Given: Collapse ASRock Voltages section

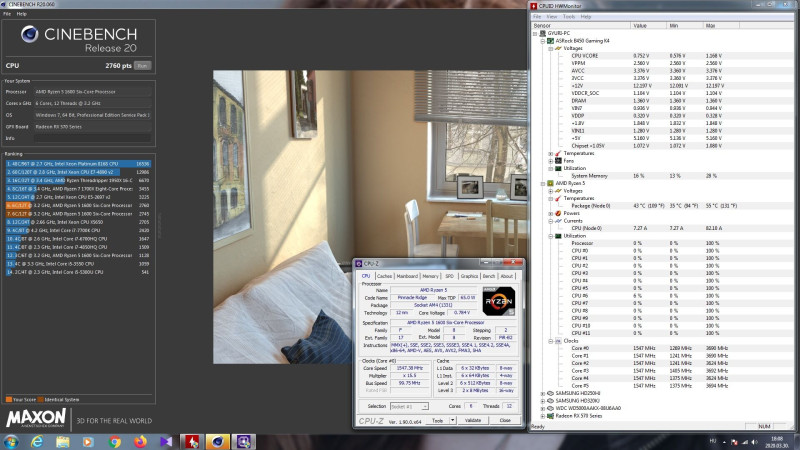Looking at the screenshot, I should pyautogui.click(x=551, y=48).
